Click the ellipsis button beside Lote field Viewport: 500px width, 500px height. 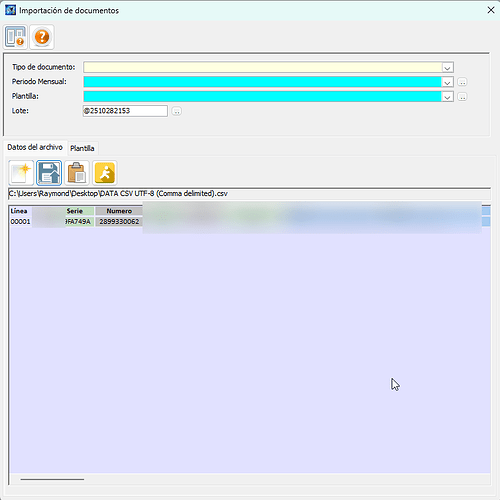tap(177, 111)
